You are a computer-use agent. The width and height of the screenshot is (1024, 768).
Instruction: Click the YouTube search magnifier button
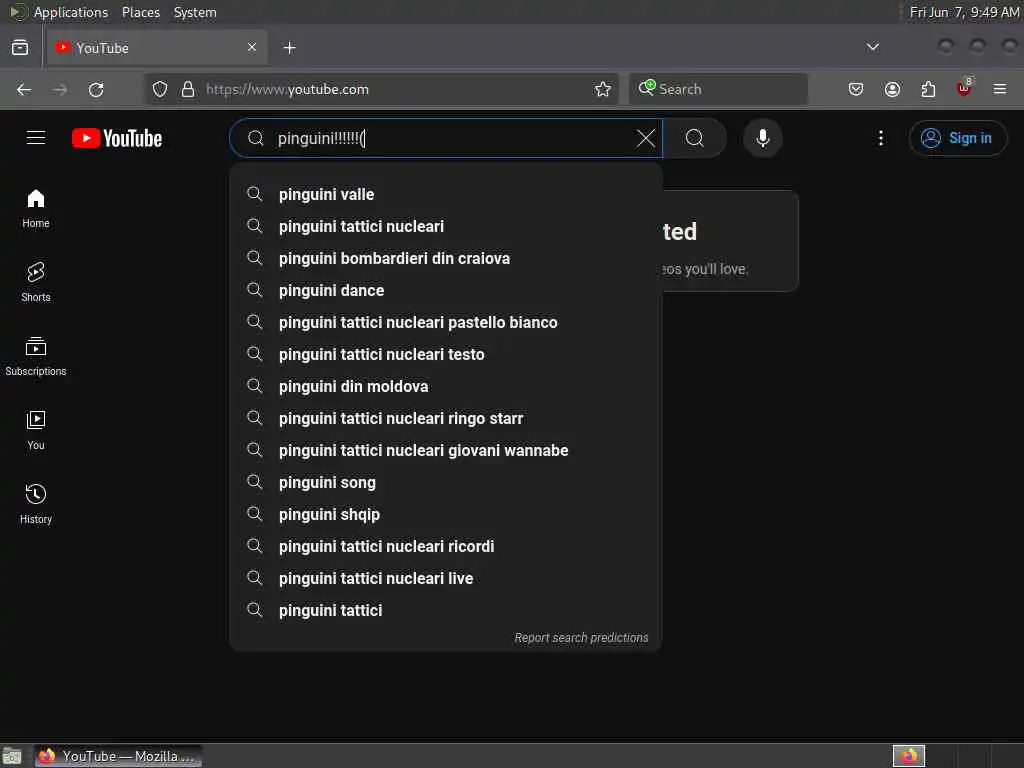pyautogui.click(x=695, y=138)
